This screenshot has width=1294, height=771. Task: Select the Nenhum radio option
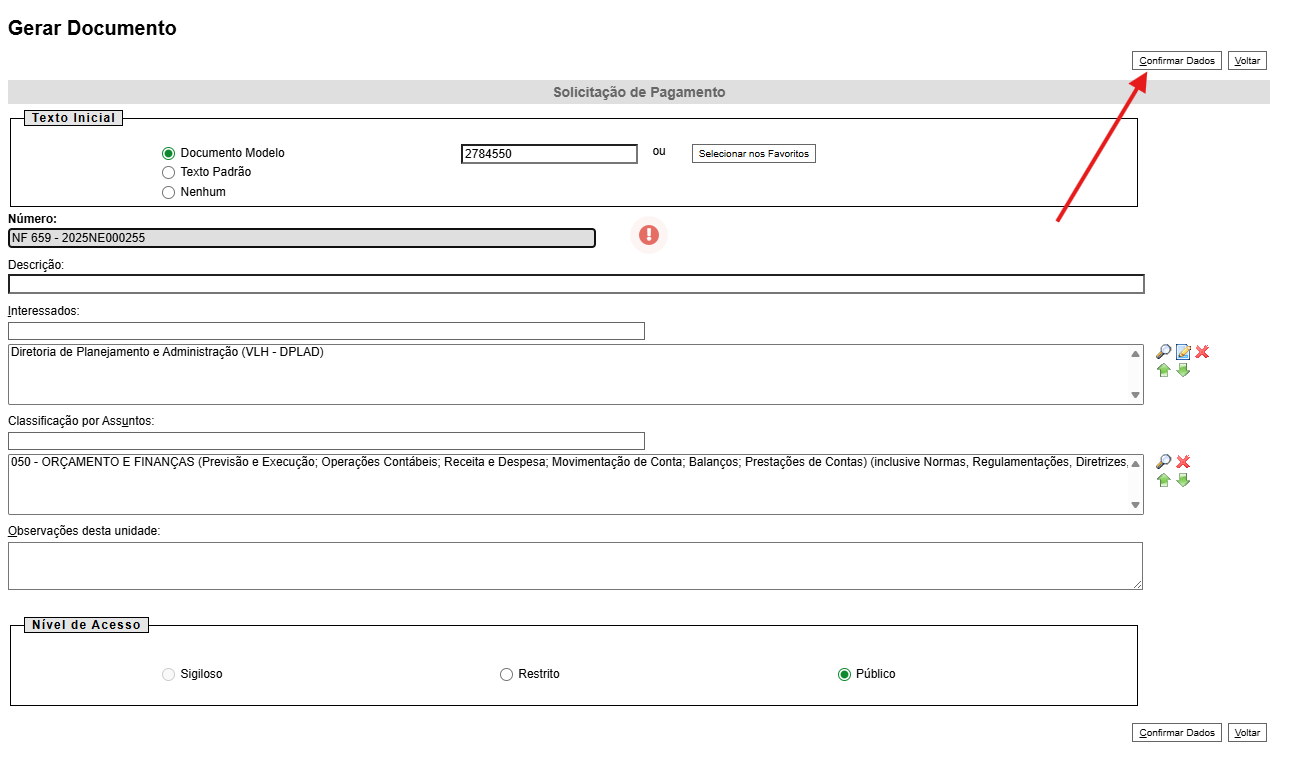tap(168, 192)
